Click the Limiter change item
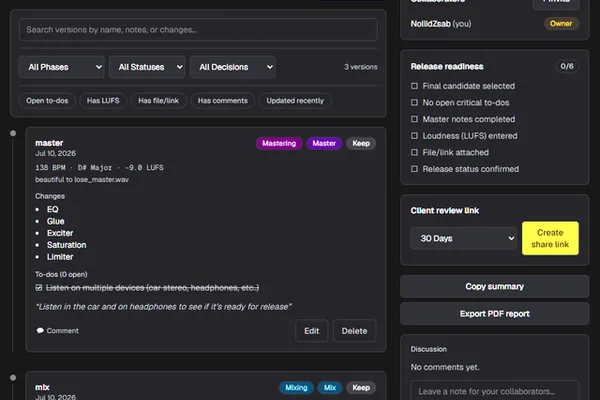600x400 pixels. click(60, 257)
